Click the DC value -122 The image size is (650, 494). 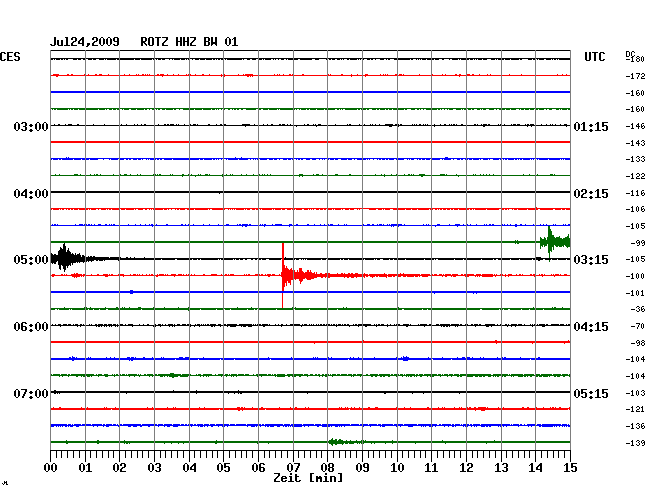pyautogui.click(x=635, y=176)
